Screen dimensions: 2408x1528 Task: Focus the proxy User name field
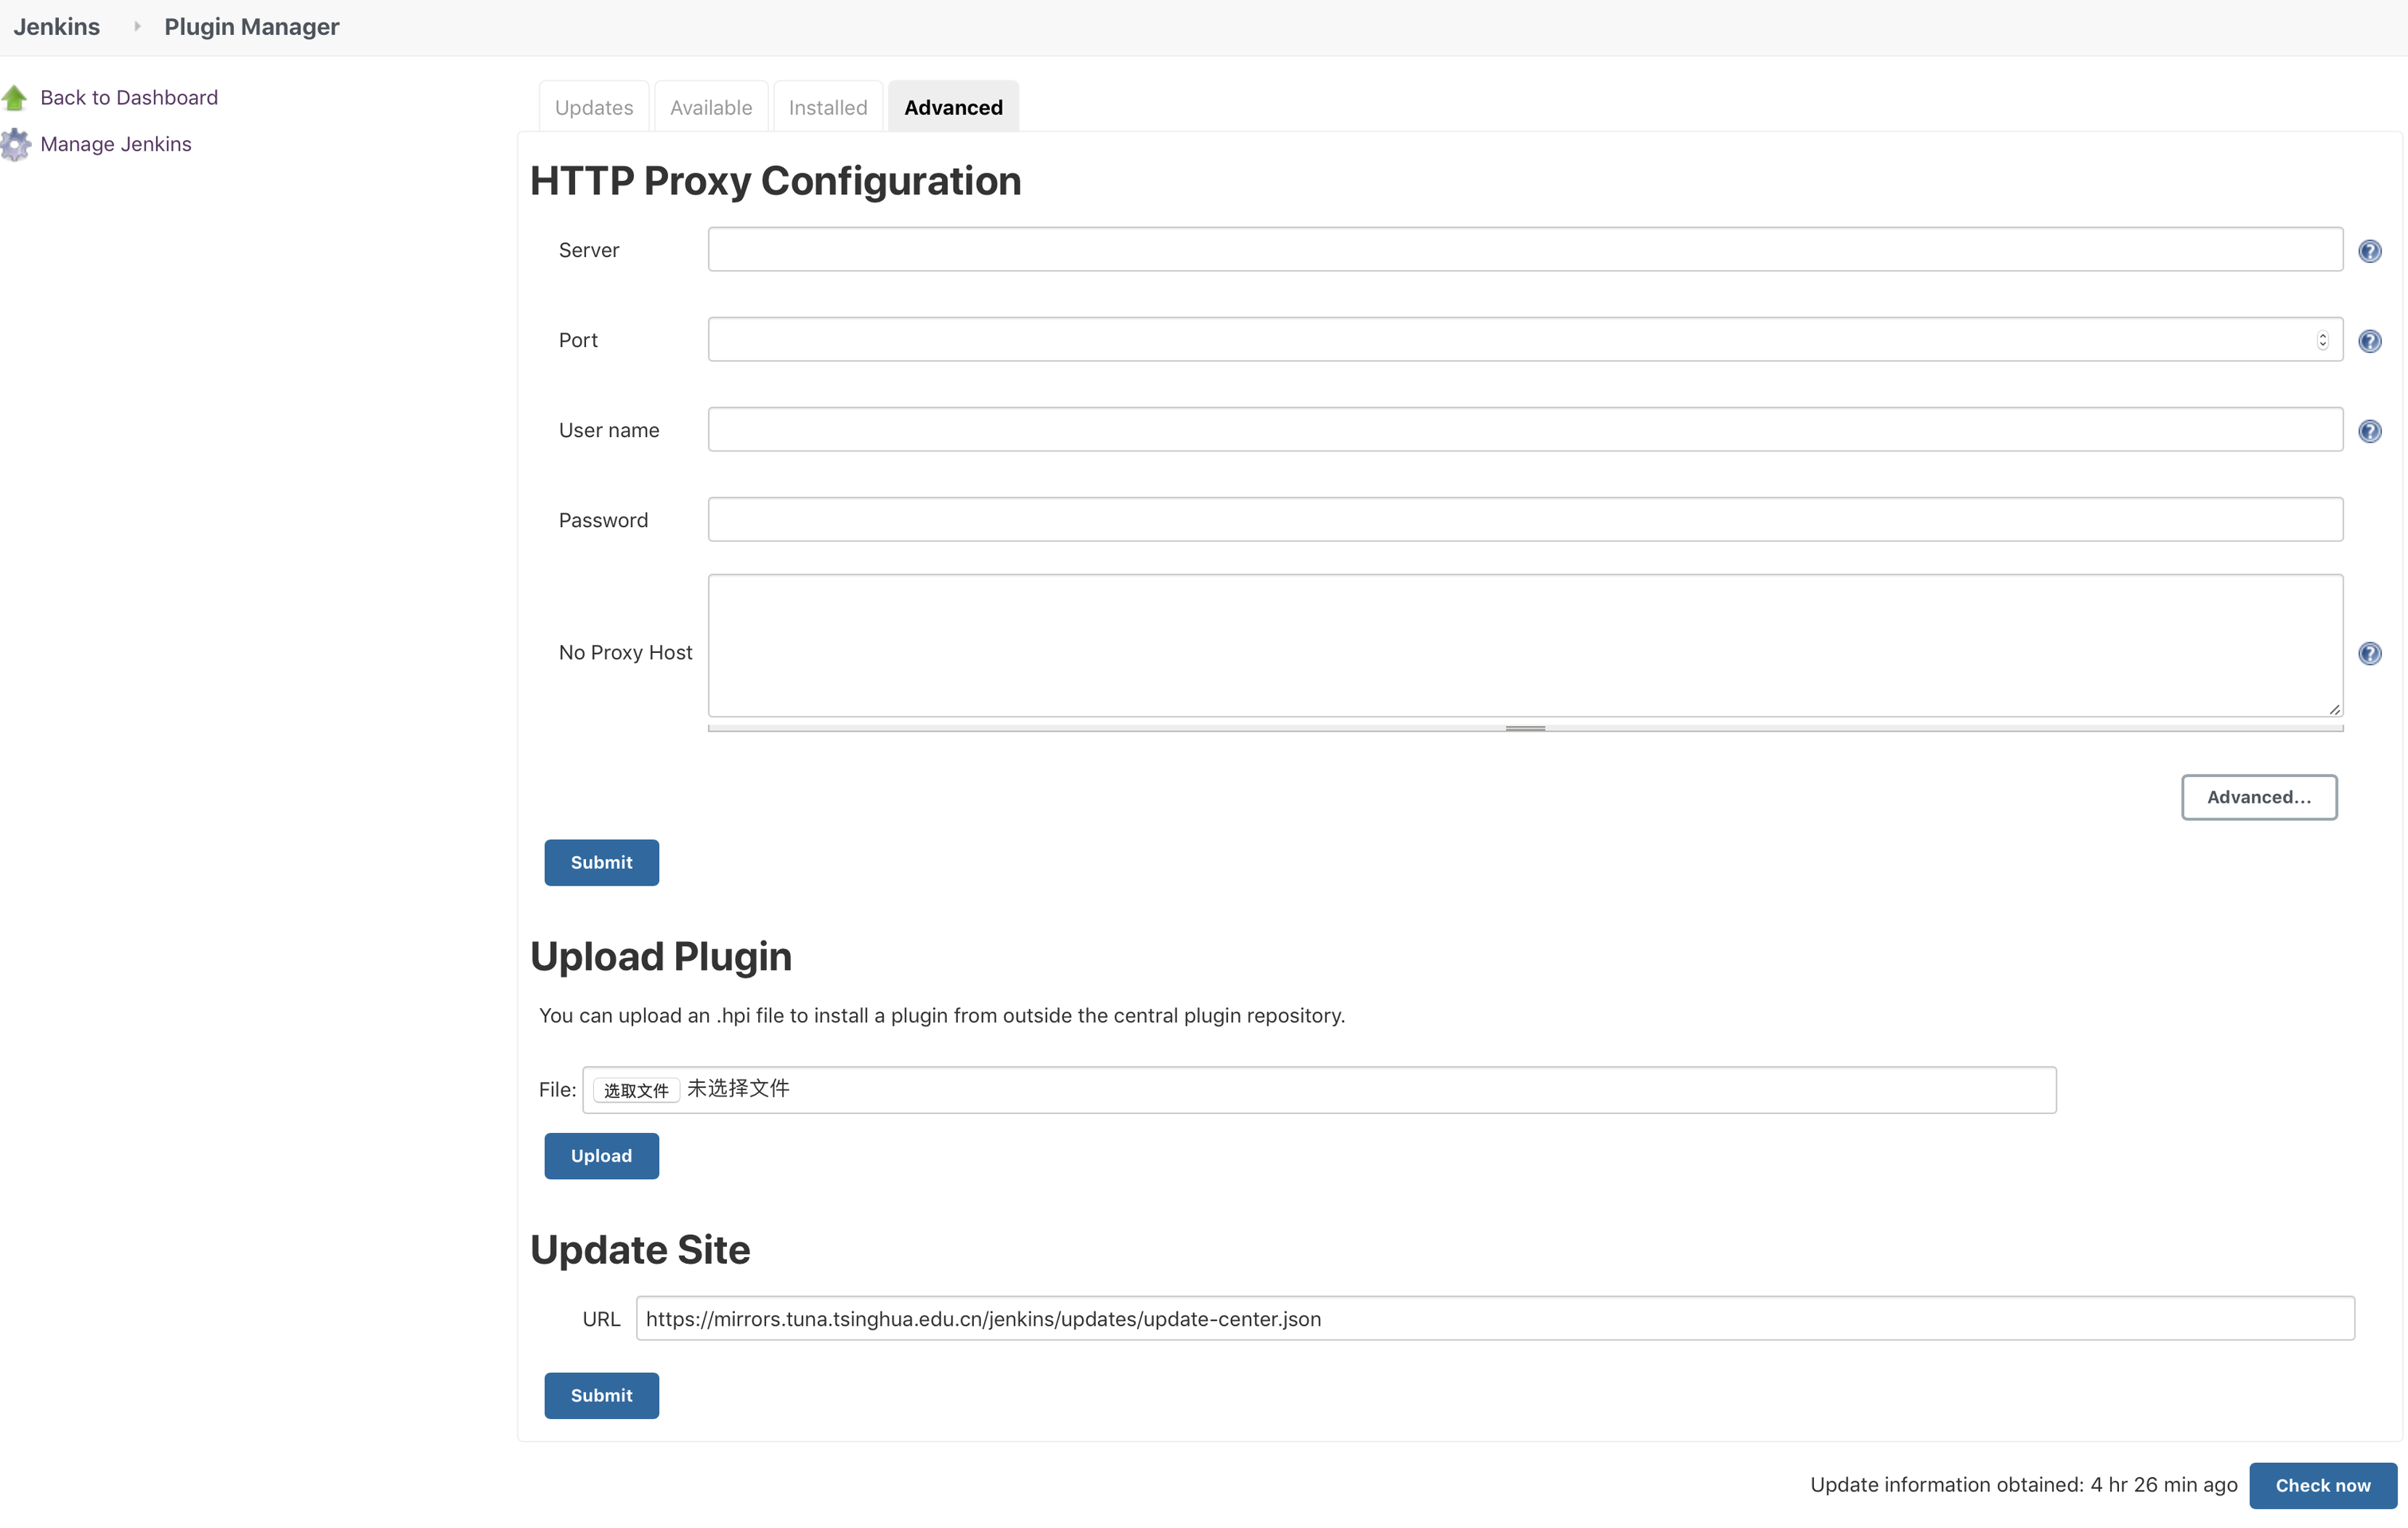click(1525, 429)
